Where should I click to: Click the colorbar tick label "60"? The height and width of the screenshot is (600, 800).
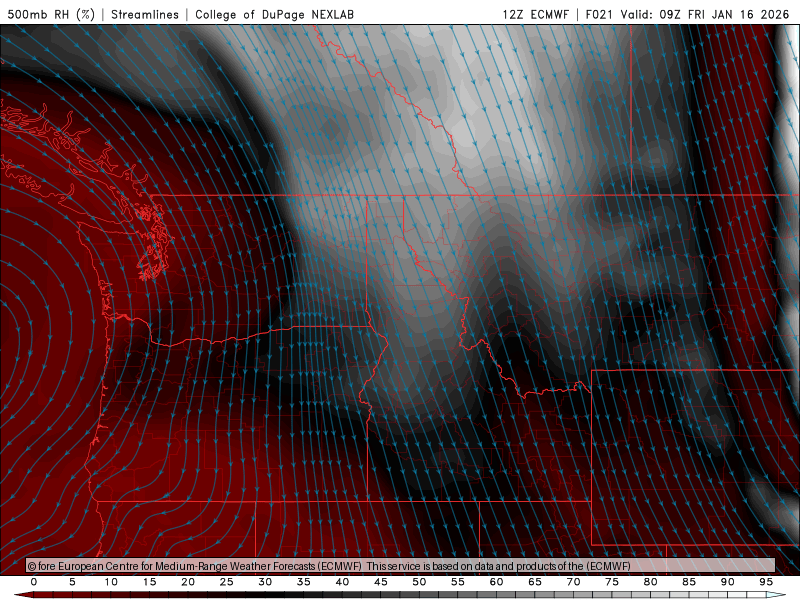pos(496,582)
